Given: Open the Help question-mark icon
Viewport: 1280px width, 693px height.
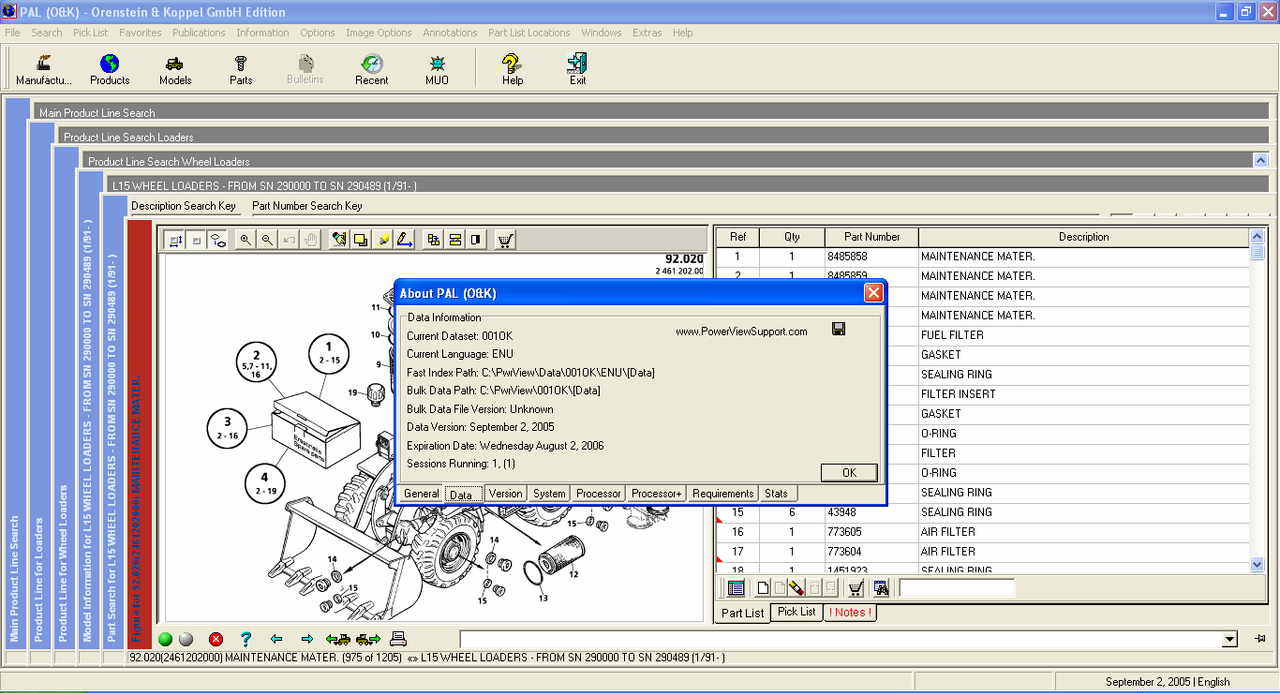Looking at the screenshot, I should pos(512,69).
